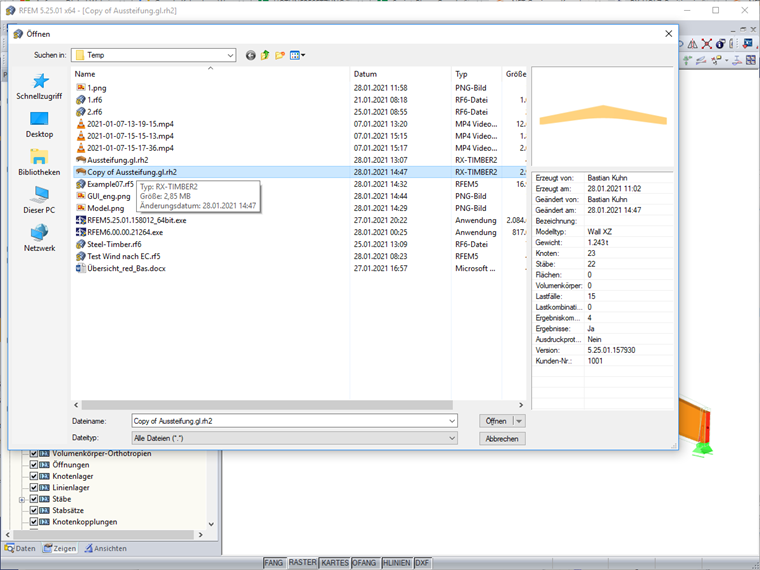
Task: Open the dropdown arrow beside the view menu icon
Action: (x=303, y=55)
